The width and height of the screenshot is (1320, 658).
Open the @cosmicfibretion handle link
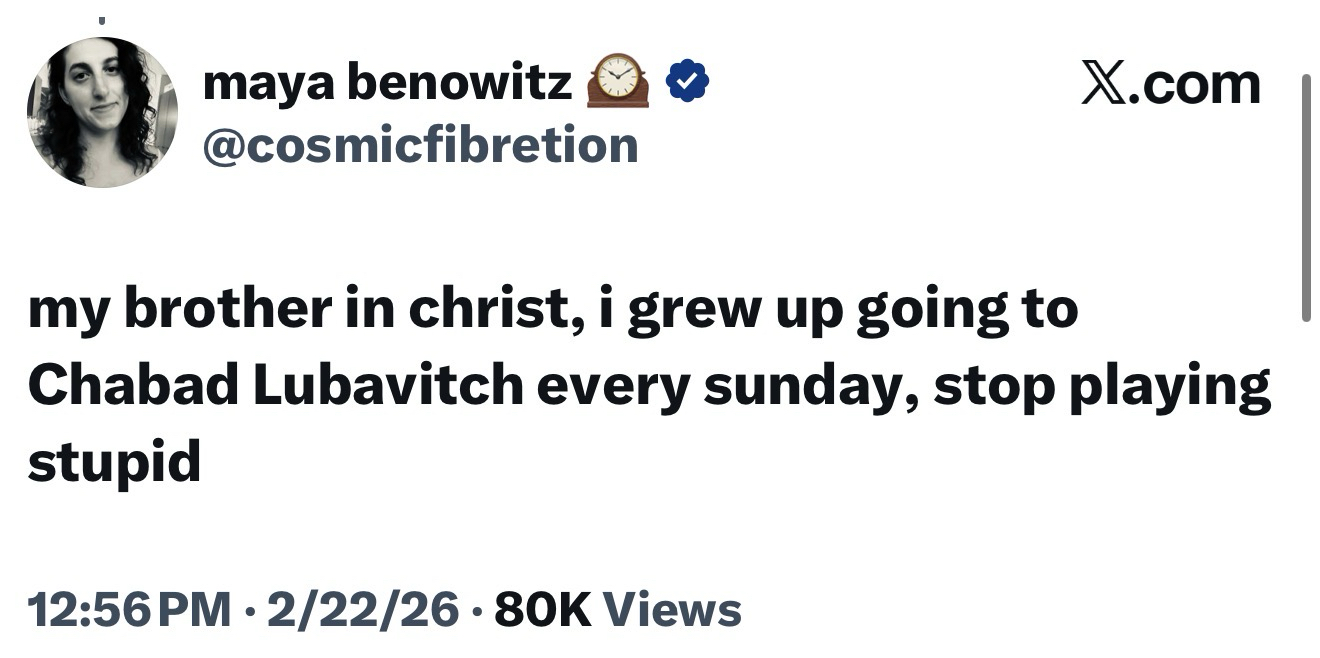click(420, 145)
